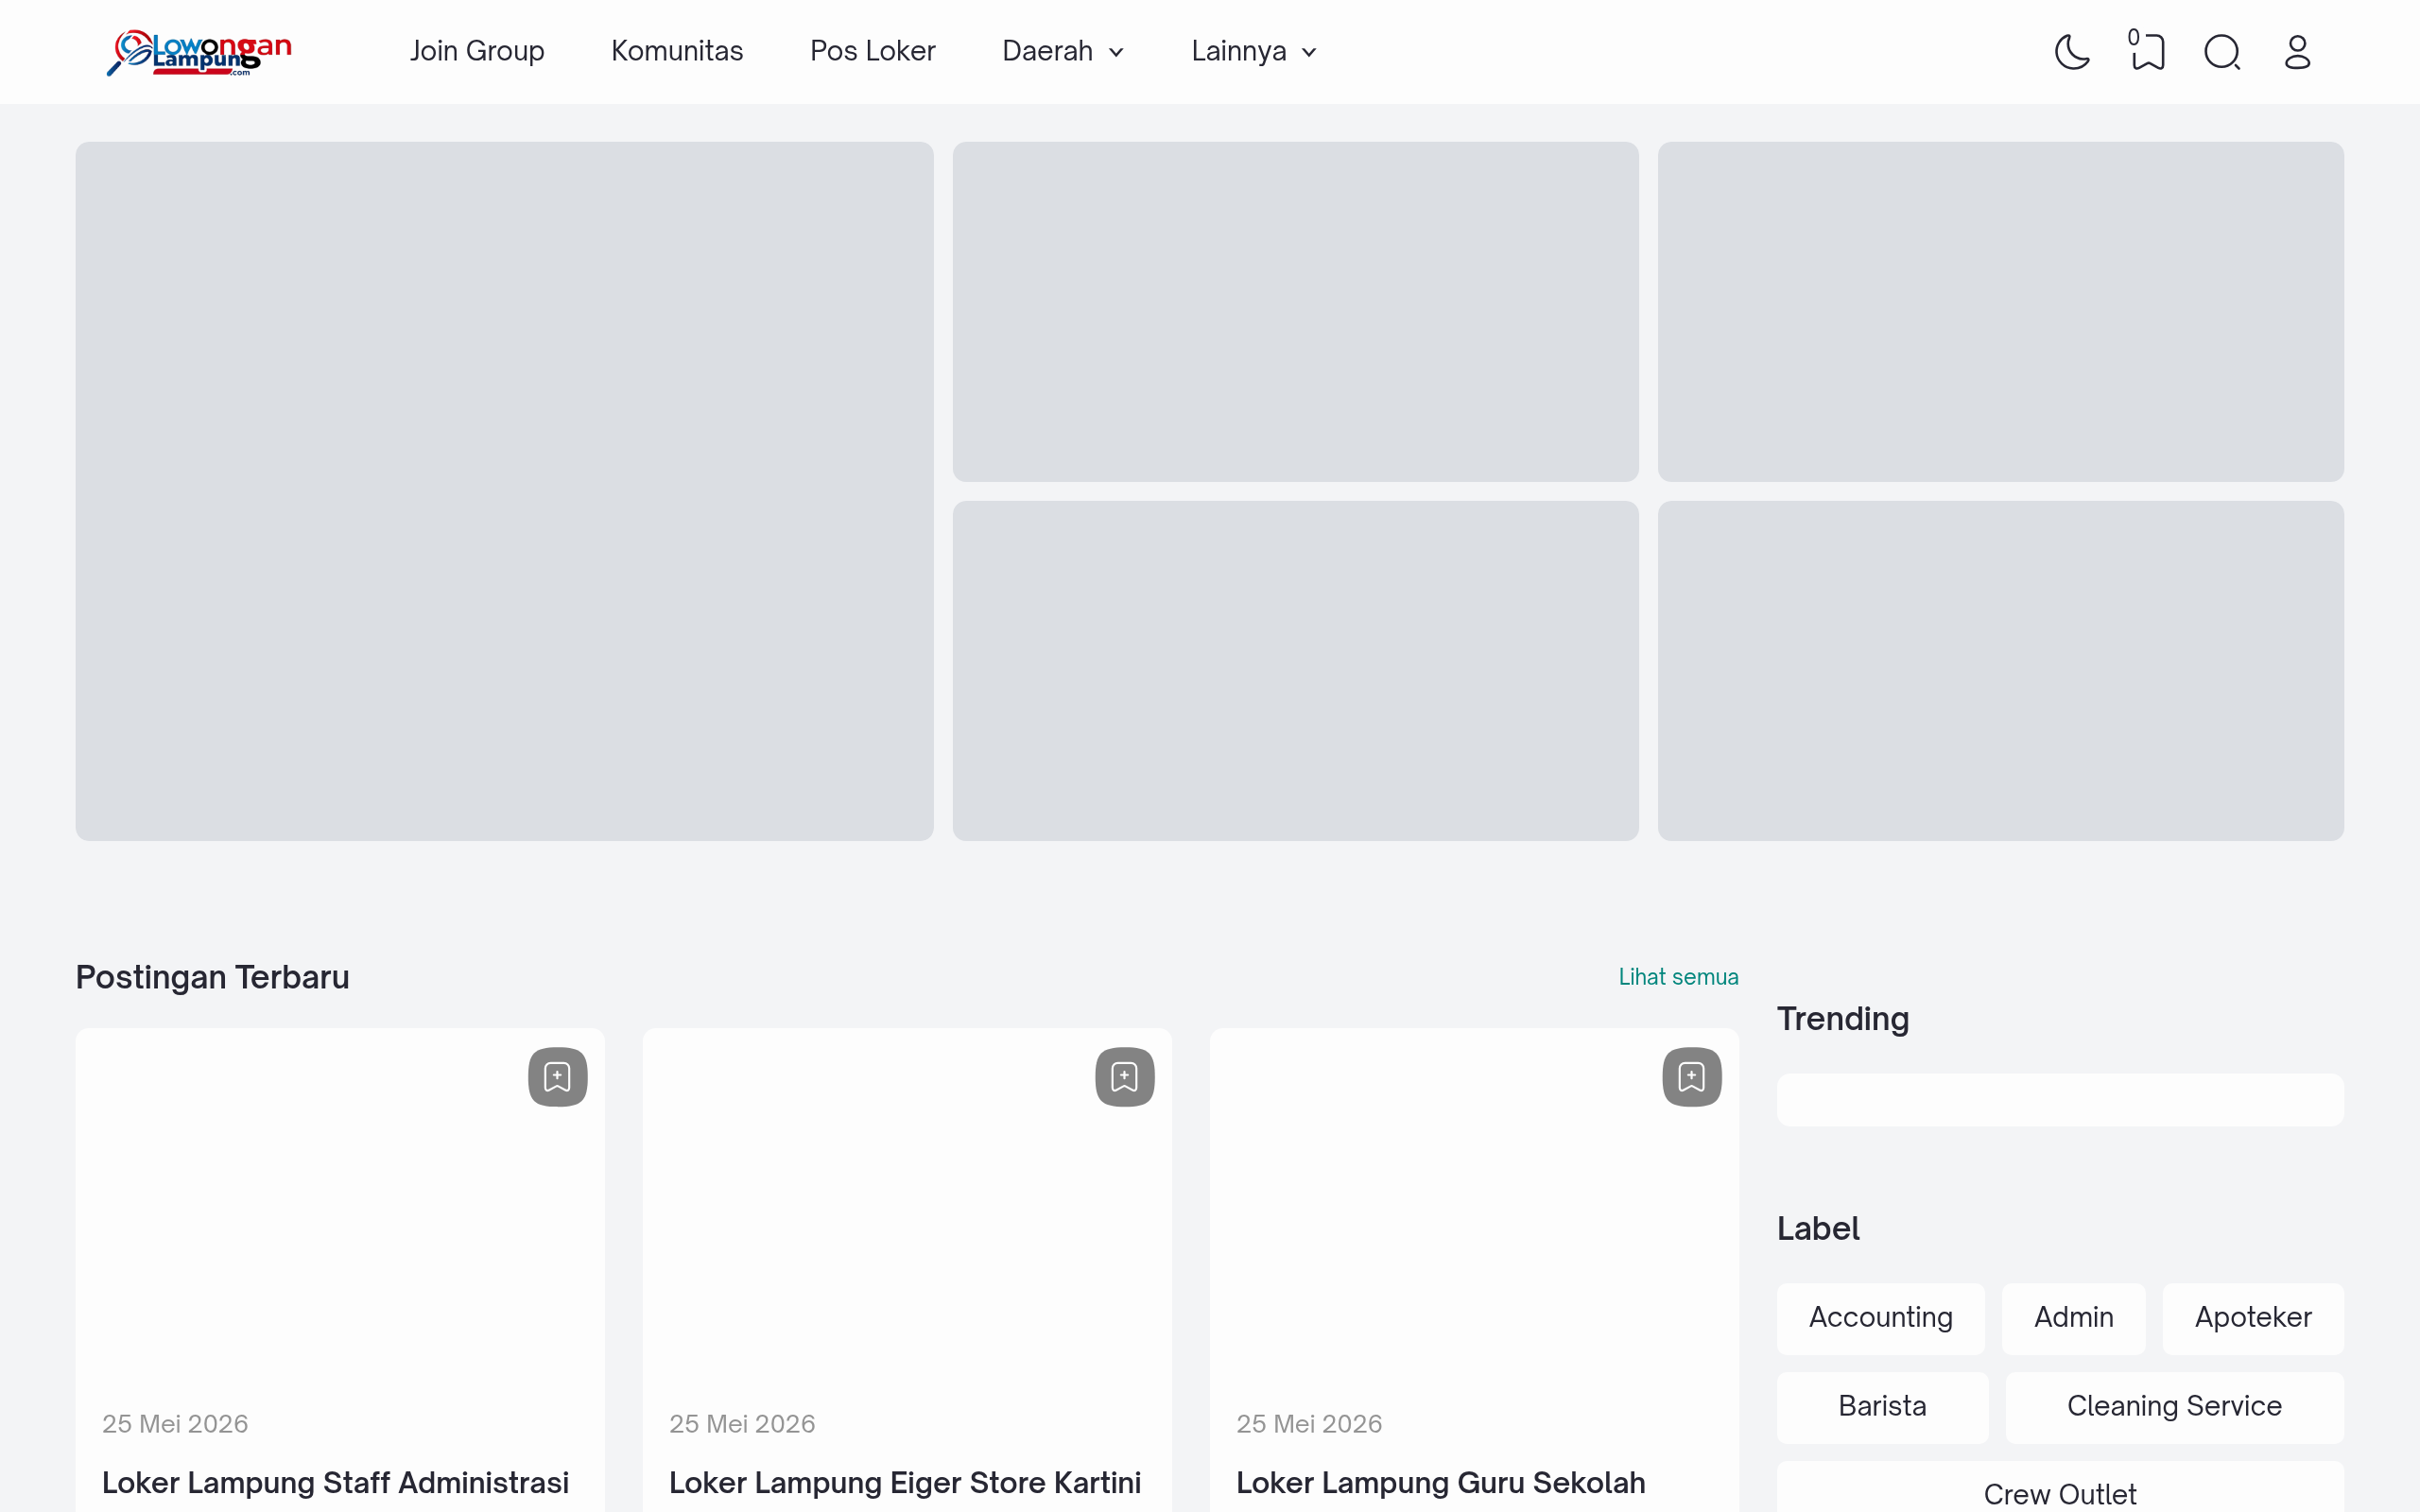The height and width of the screenshot is (1512, 2420).
Task: Select the Accounting label
Action: [1880, 1318]
